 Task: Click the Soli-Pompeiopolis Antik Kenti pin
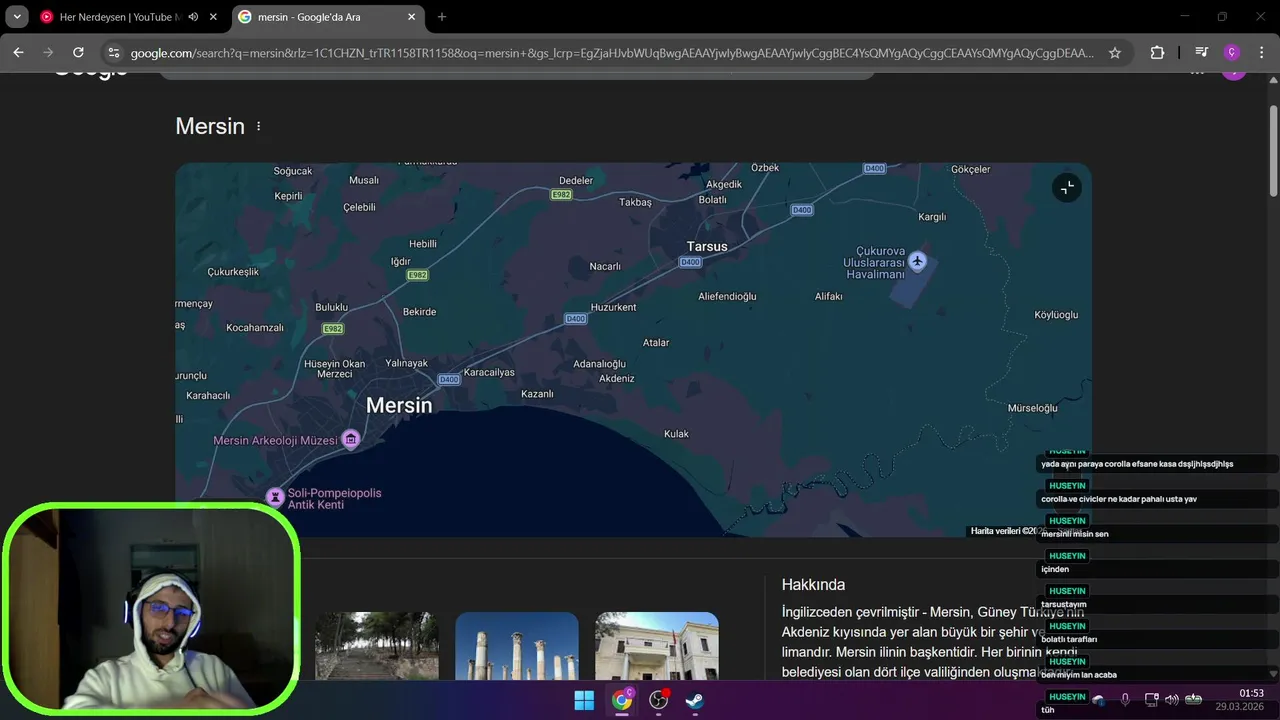click(274, 497)
